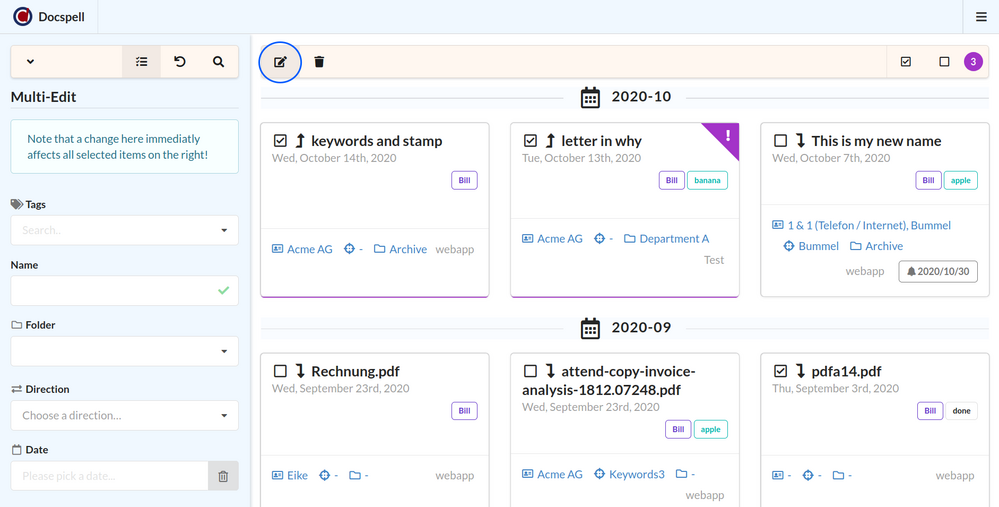Open Department A folder link
The image size is (999, 507).
(673, 239)
